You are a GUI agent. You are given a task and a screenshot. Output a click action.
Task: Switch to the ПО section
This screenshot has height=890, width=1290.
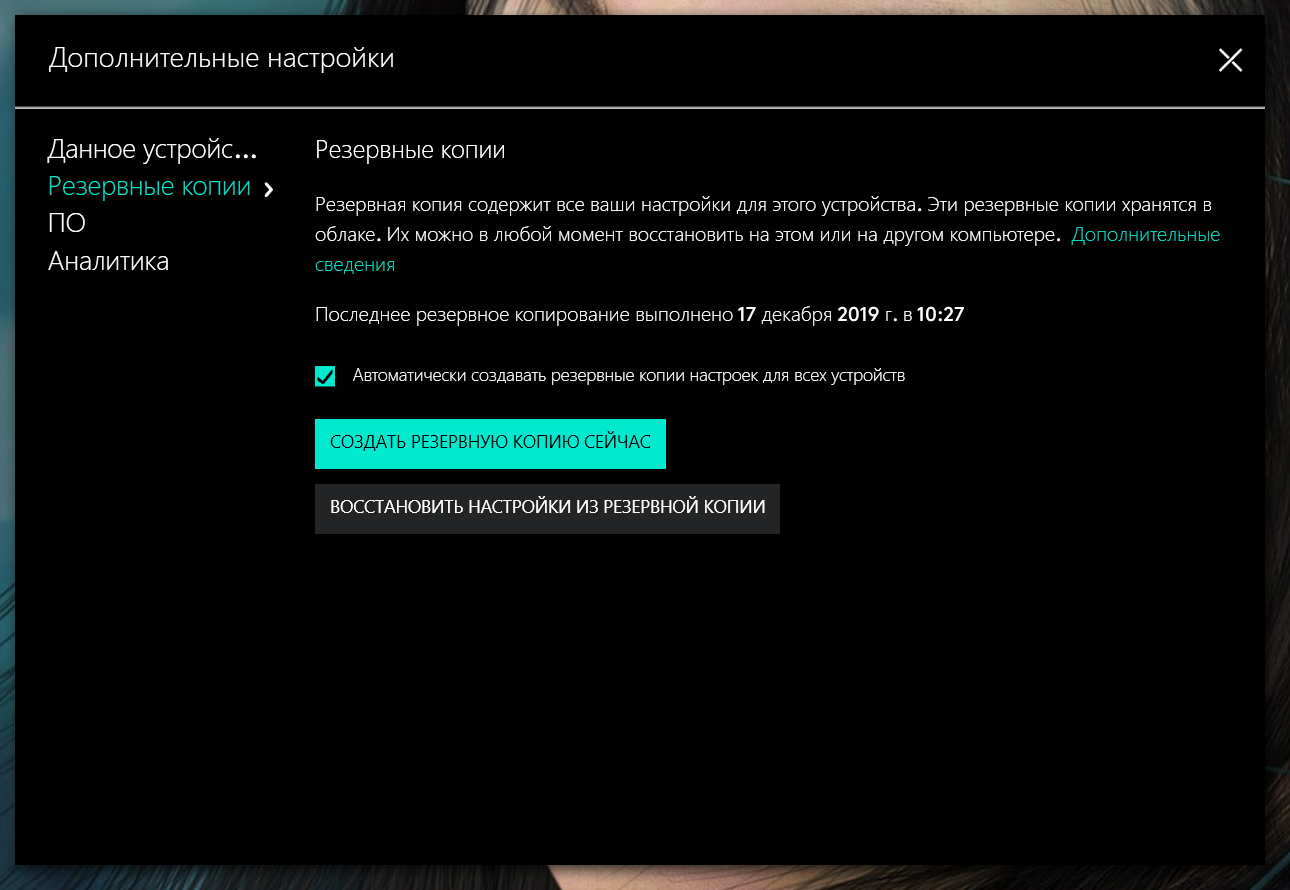pyautogui.click(x=67, y=224)
